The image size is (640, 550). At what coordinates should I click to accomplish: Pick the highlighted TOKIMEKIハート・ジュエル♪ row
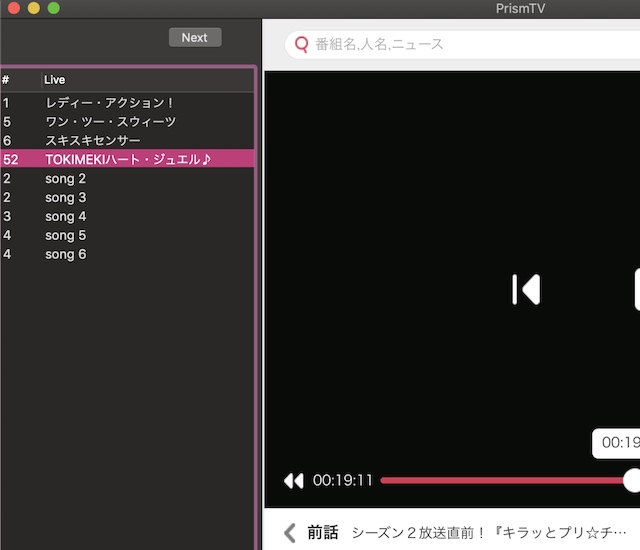coord(127,159)
